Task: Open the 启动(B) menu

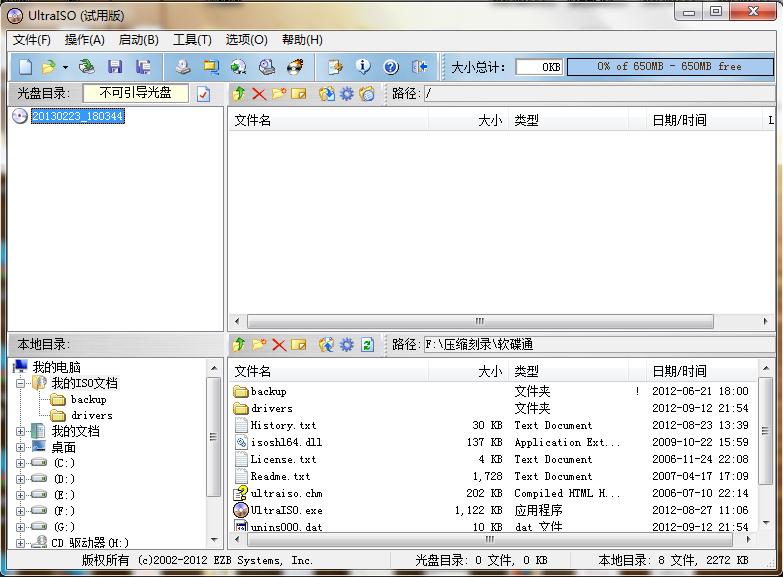Action: tap(138, 40)
